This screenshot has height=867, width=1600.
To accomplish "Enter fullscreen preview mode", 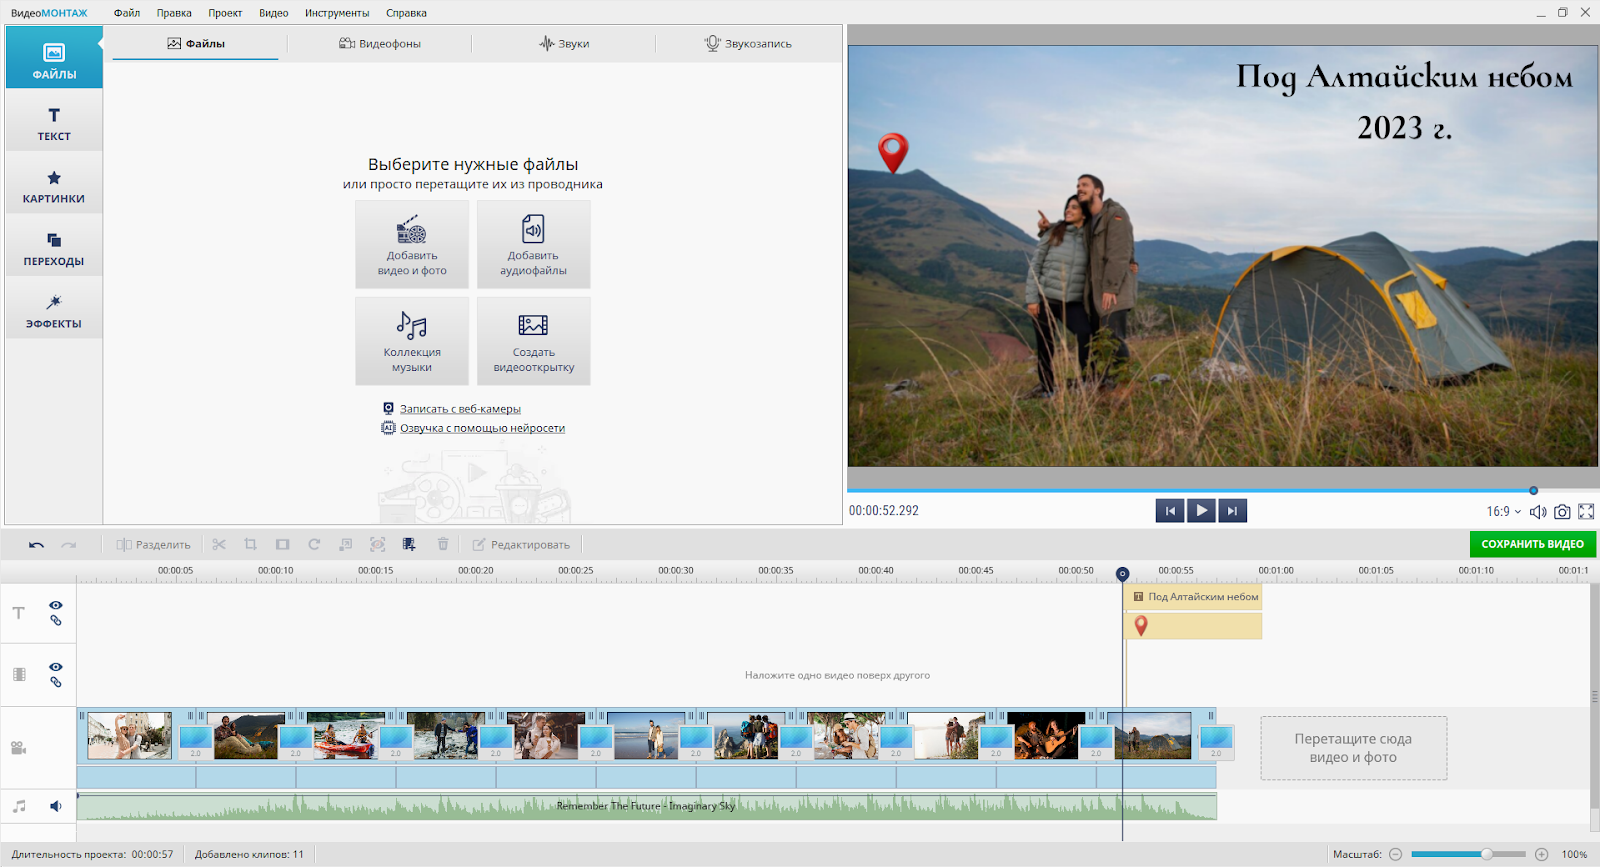I will pos(1586,511).
